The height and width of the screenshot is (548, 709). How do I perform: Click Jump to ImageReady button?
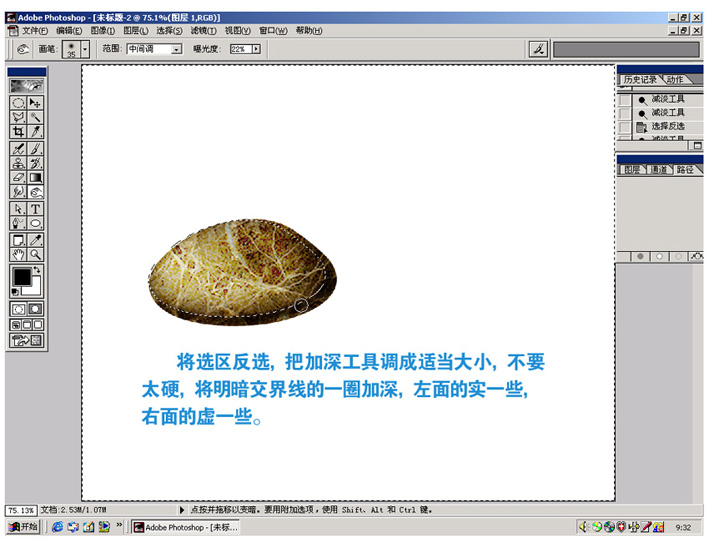27,340
